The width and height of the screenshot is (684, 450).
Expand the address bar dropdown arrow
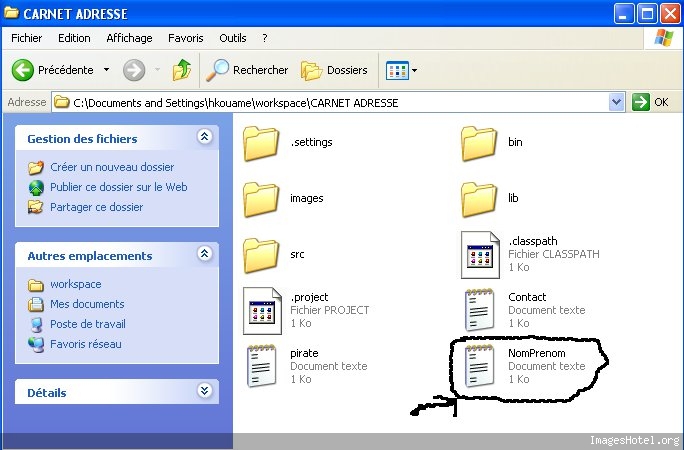pos(616,102)
